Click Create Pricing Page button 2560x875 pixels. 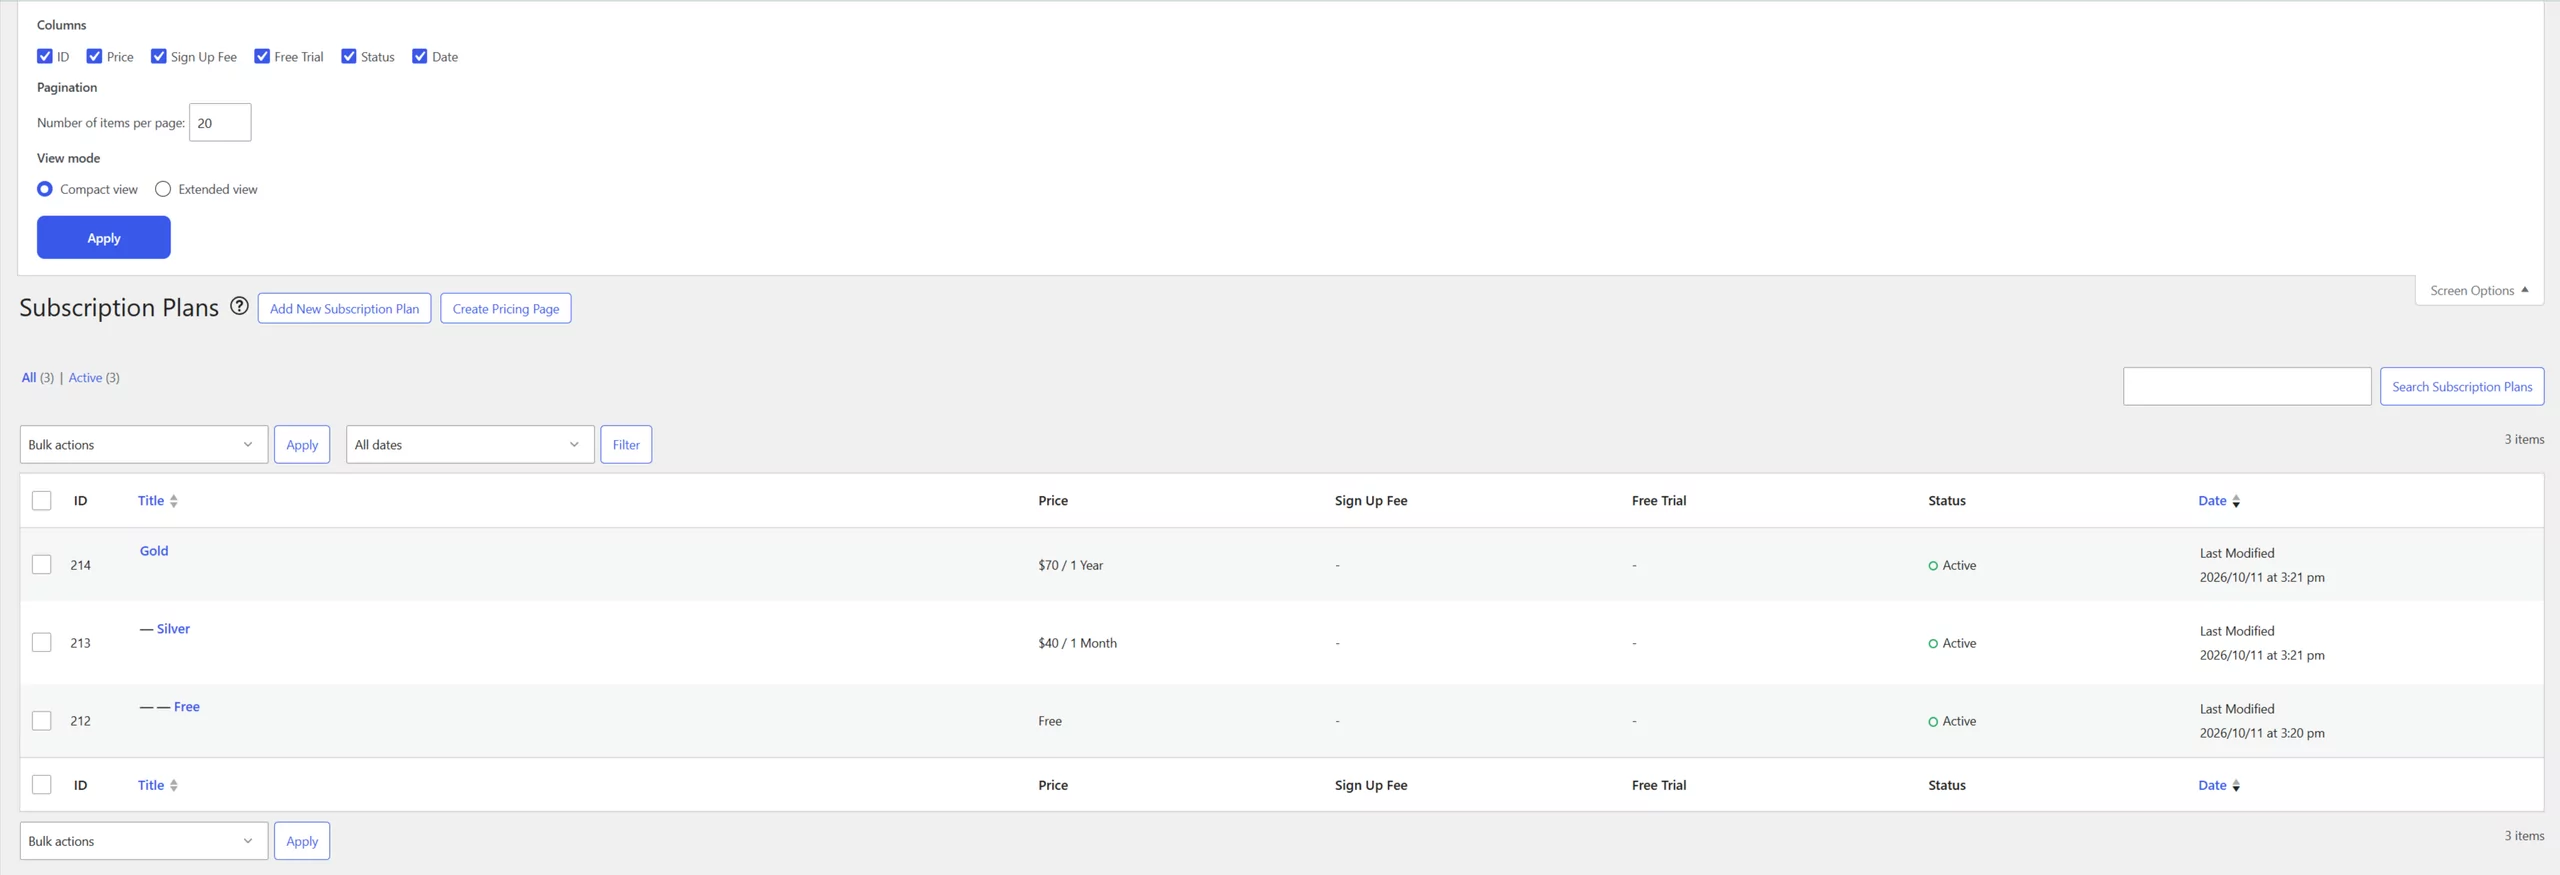click(506, 308)
